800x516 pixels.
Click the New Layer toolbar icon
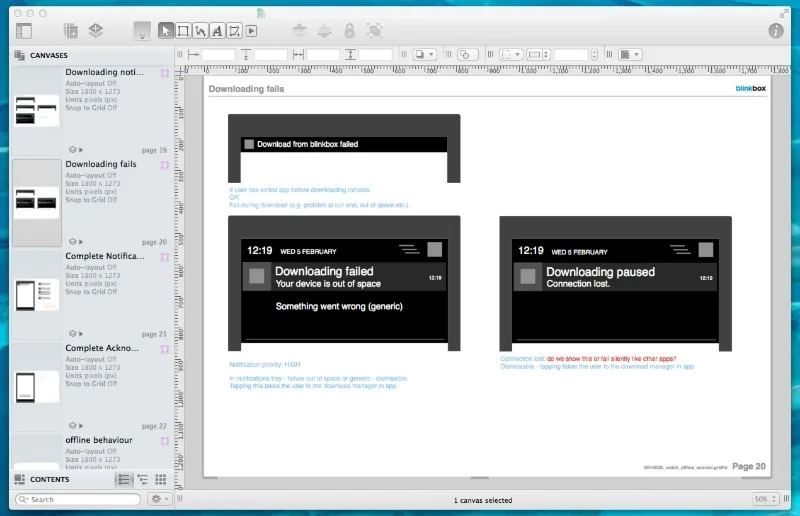click(95, 30)
